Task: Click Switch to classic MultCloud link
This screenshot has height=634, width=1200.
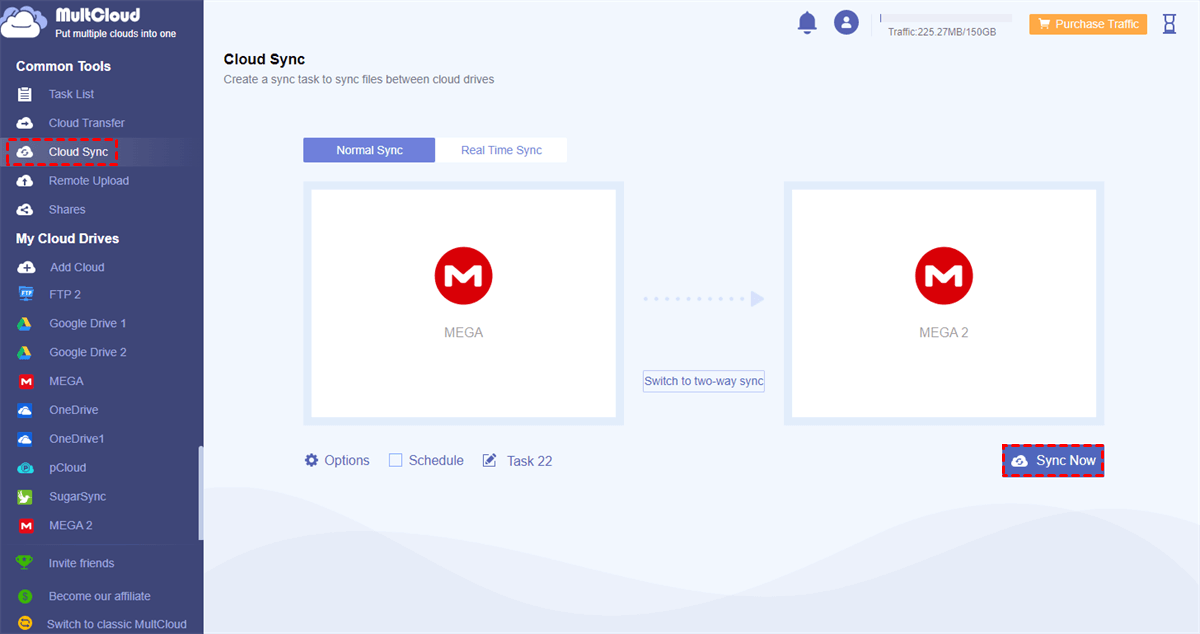Action: (117, 624)
